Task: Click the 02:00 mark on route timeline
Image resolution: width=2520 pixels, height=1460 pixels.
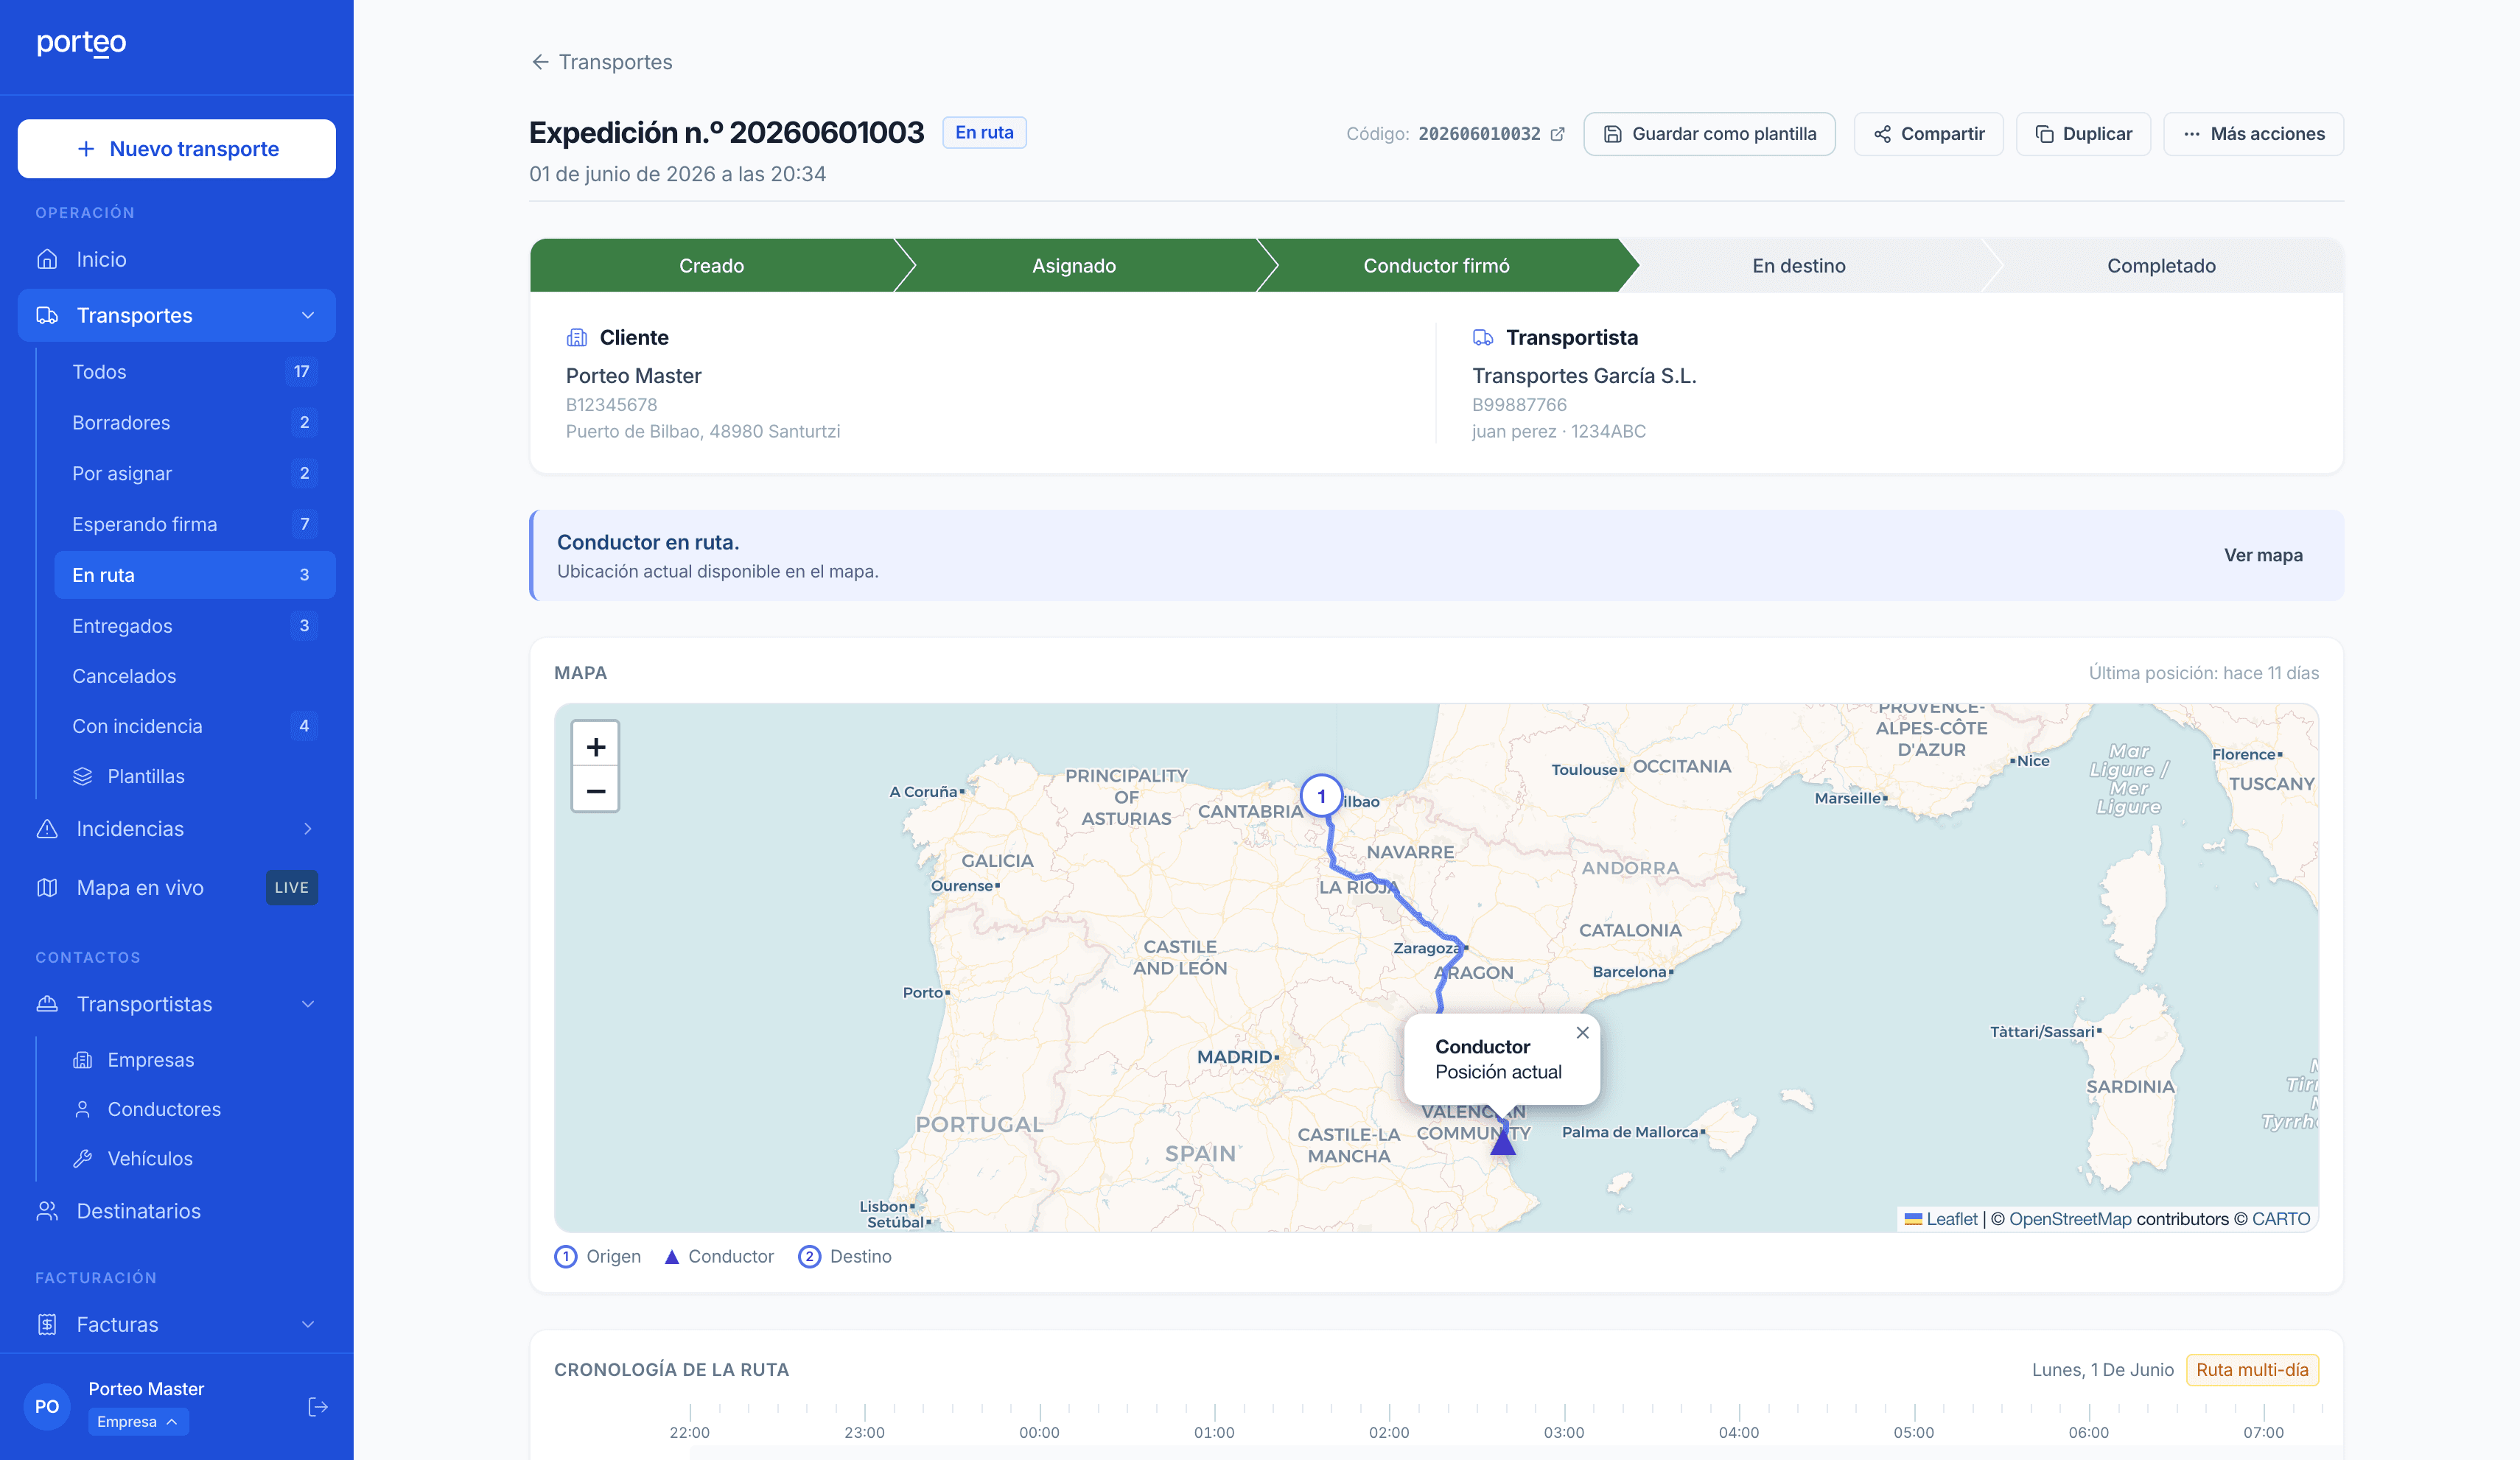Action: [1389, 1432]
